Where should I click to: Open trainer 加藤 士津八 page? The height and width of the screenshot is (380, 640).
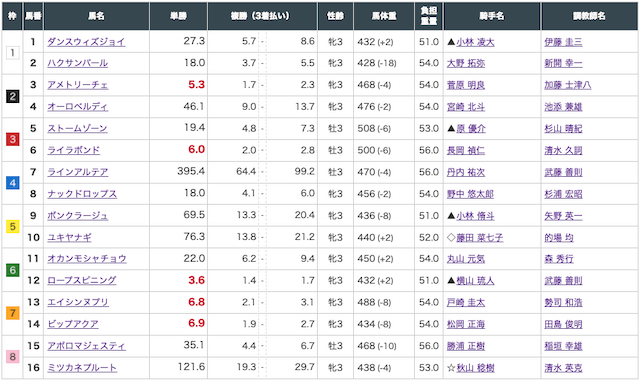tap(568, 85)
